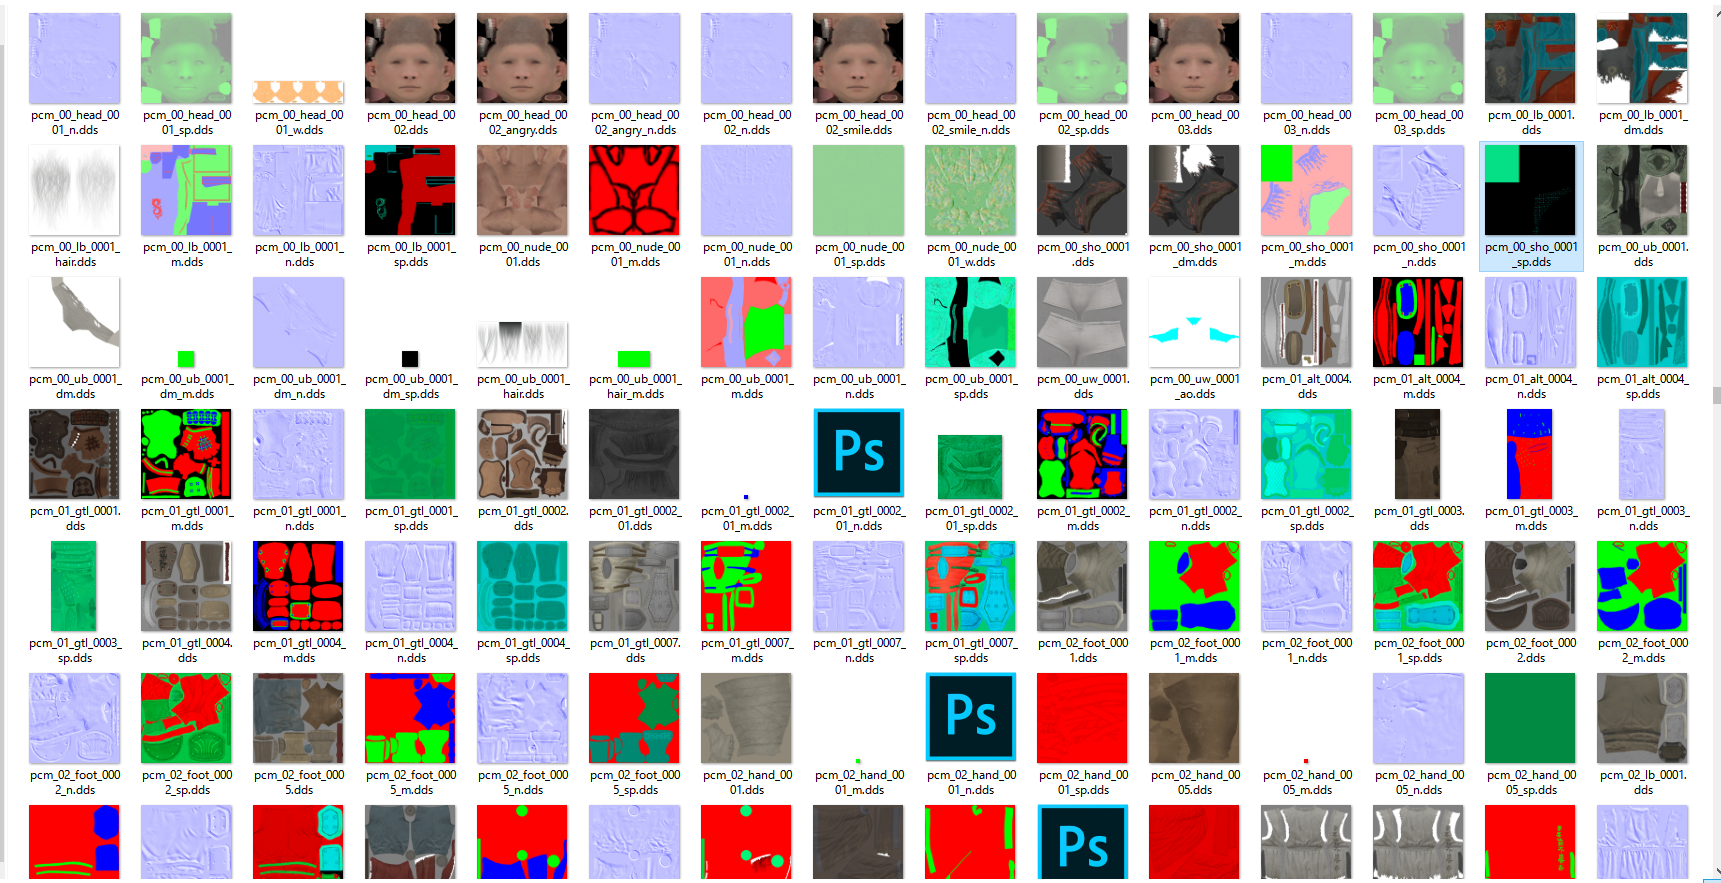
Task: Select the pcm_01_gtl_0001.dds leather texture
Action: [x=75, y=454]
